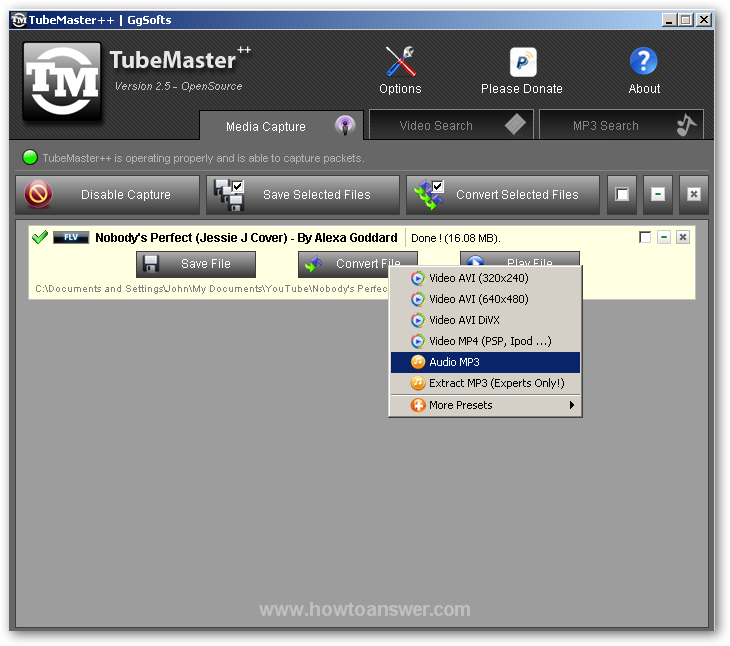This screenshot has height=646, width=730.
Task: Click the Video AVI (320x240) preset icon
Action: (418, 278)
